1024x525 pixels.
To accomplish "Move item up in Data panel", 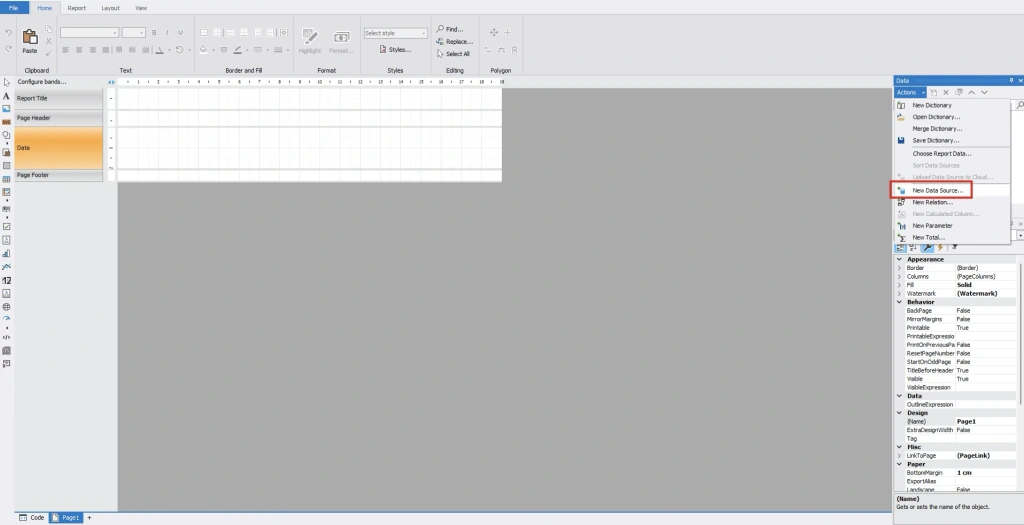I will pyautogui.click(x=971, y=93).
